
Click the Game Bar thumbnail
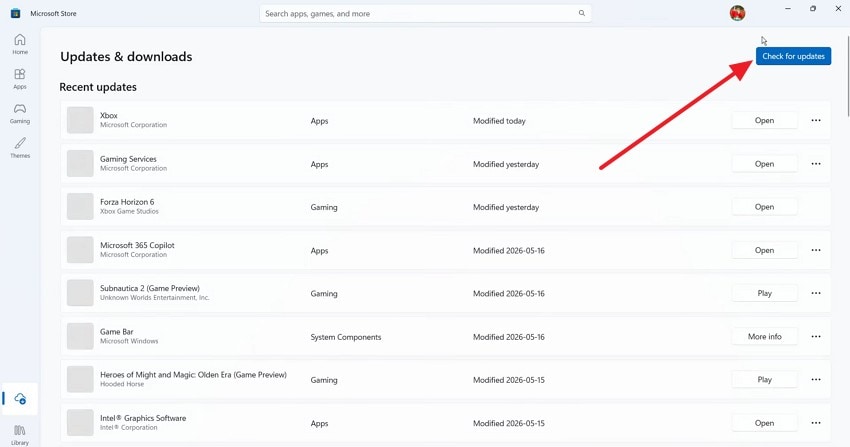pyautogui.click(x=80, y=336)
